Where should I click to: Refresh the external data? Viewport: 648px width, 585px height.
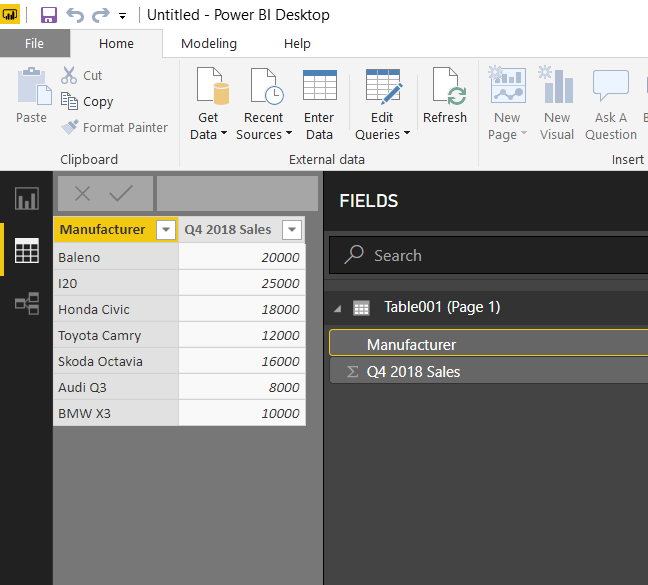pos(445,95)
